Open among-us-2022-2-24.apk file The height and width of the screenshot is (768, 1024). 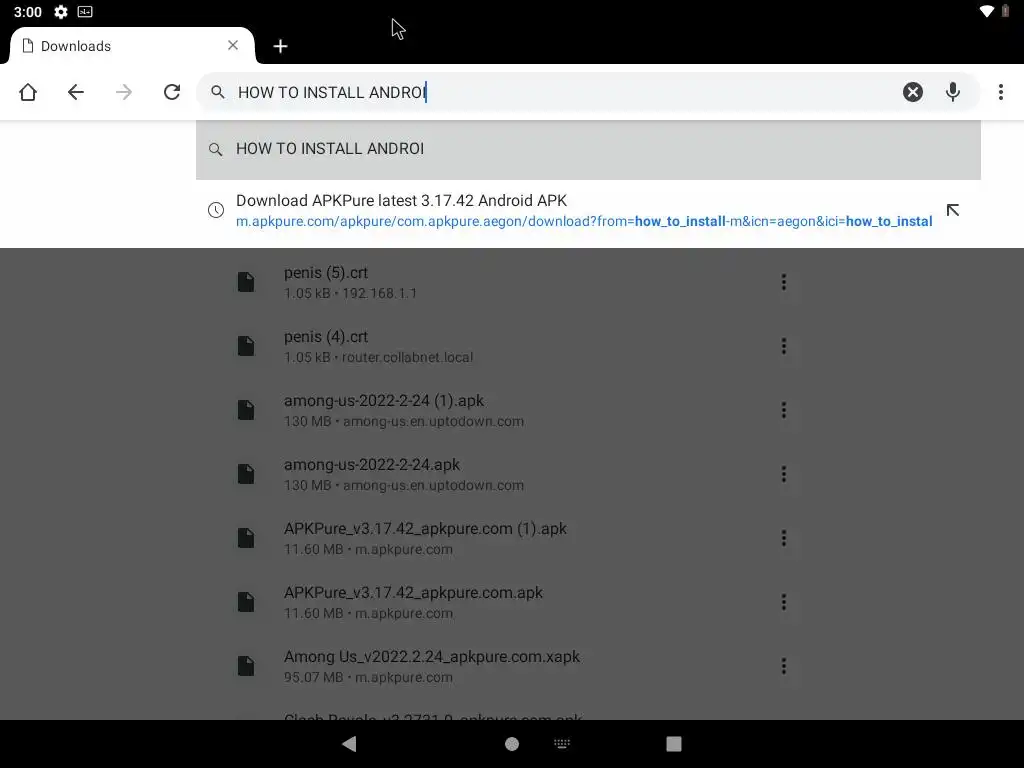(x=372, y=465)
